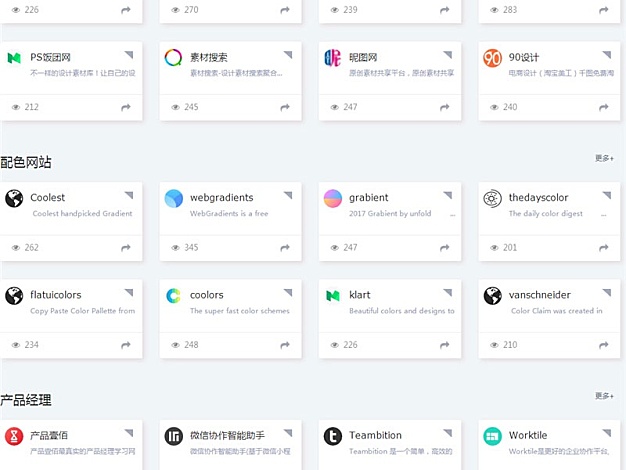Share the 90设计 card via arrow
This screenshot has height=470, width=626.
(x=604, y=107)
